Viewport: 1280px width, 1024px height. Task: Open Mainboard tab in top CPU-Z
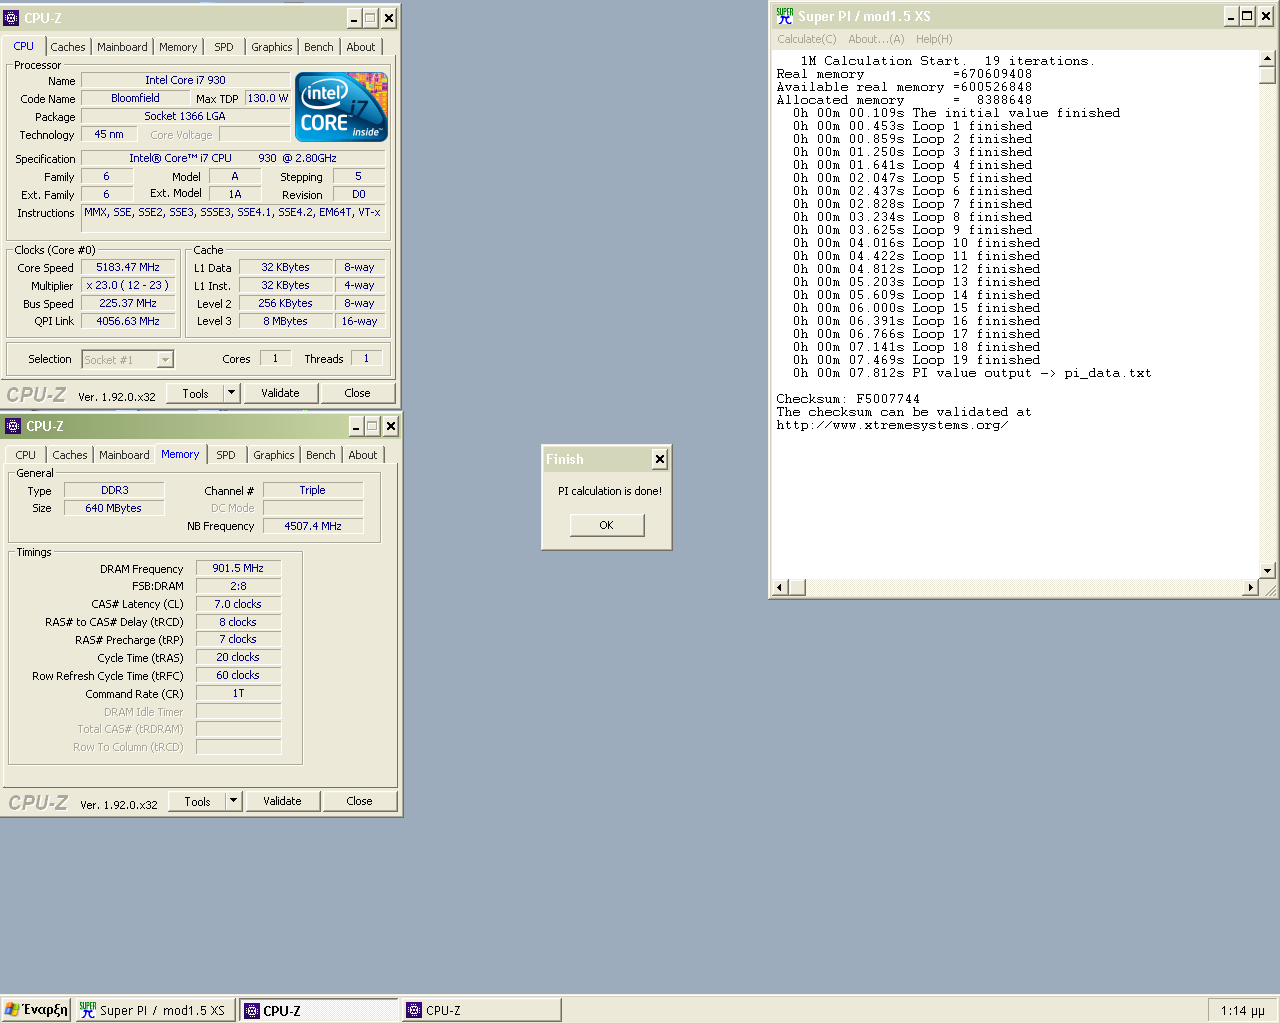(x=122, y=47)
